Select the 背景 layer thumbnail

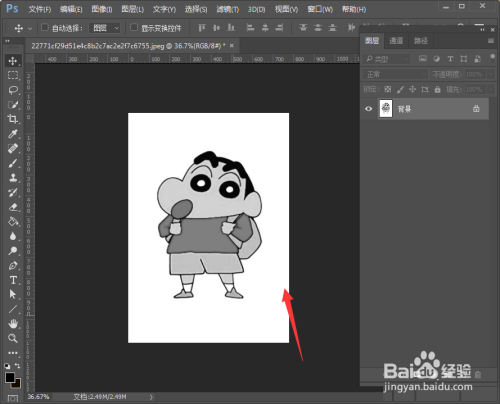(386, 108)
